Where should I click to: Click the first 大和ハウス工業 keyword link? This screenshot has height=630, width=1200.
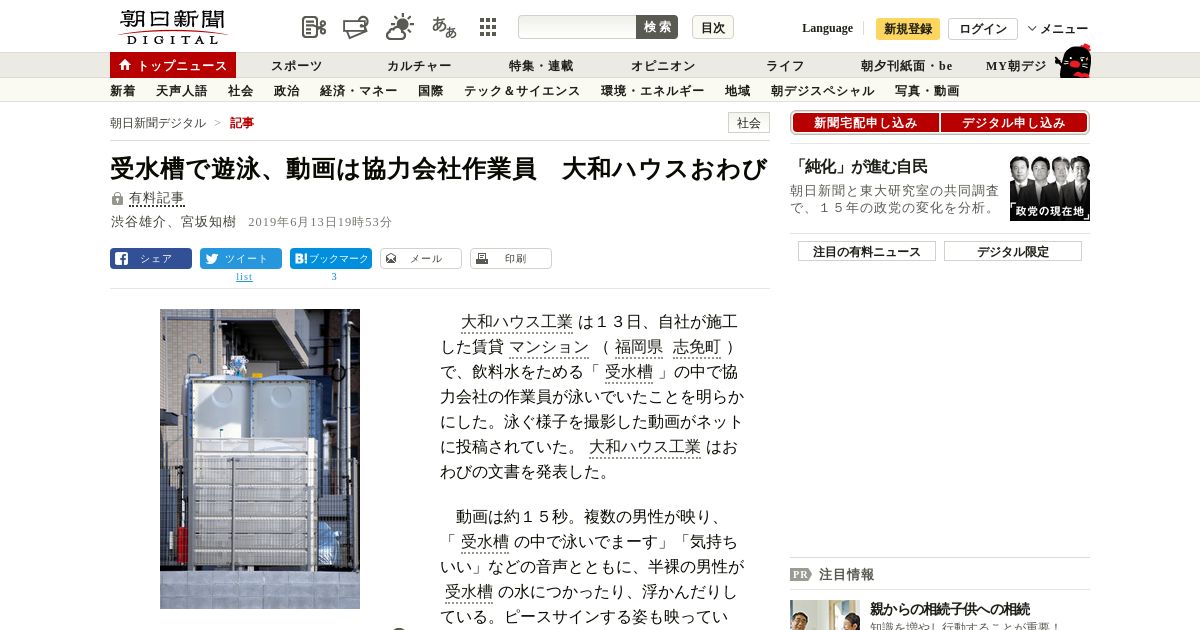pyautogui.click(x=517, y=322)
